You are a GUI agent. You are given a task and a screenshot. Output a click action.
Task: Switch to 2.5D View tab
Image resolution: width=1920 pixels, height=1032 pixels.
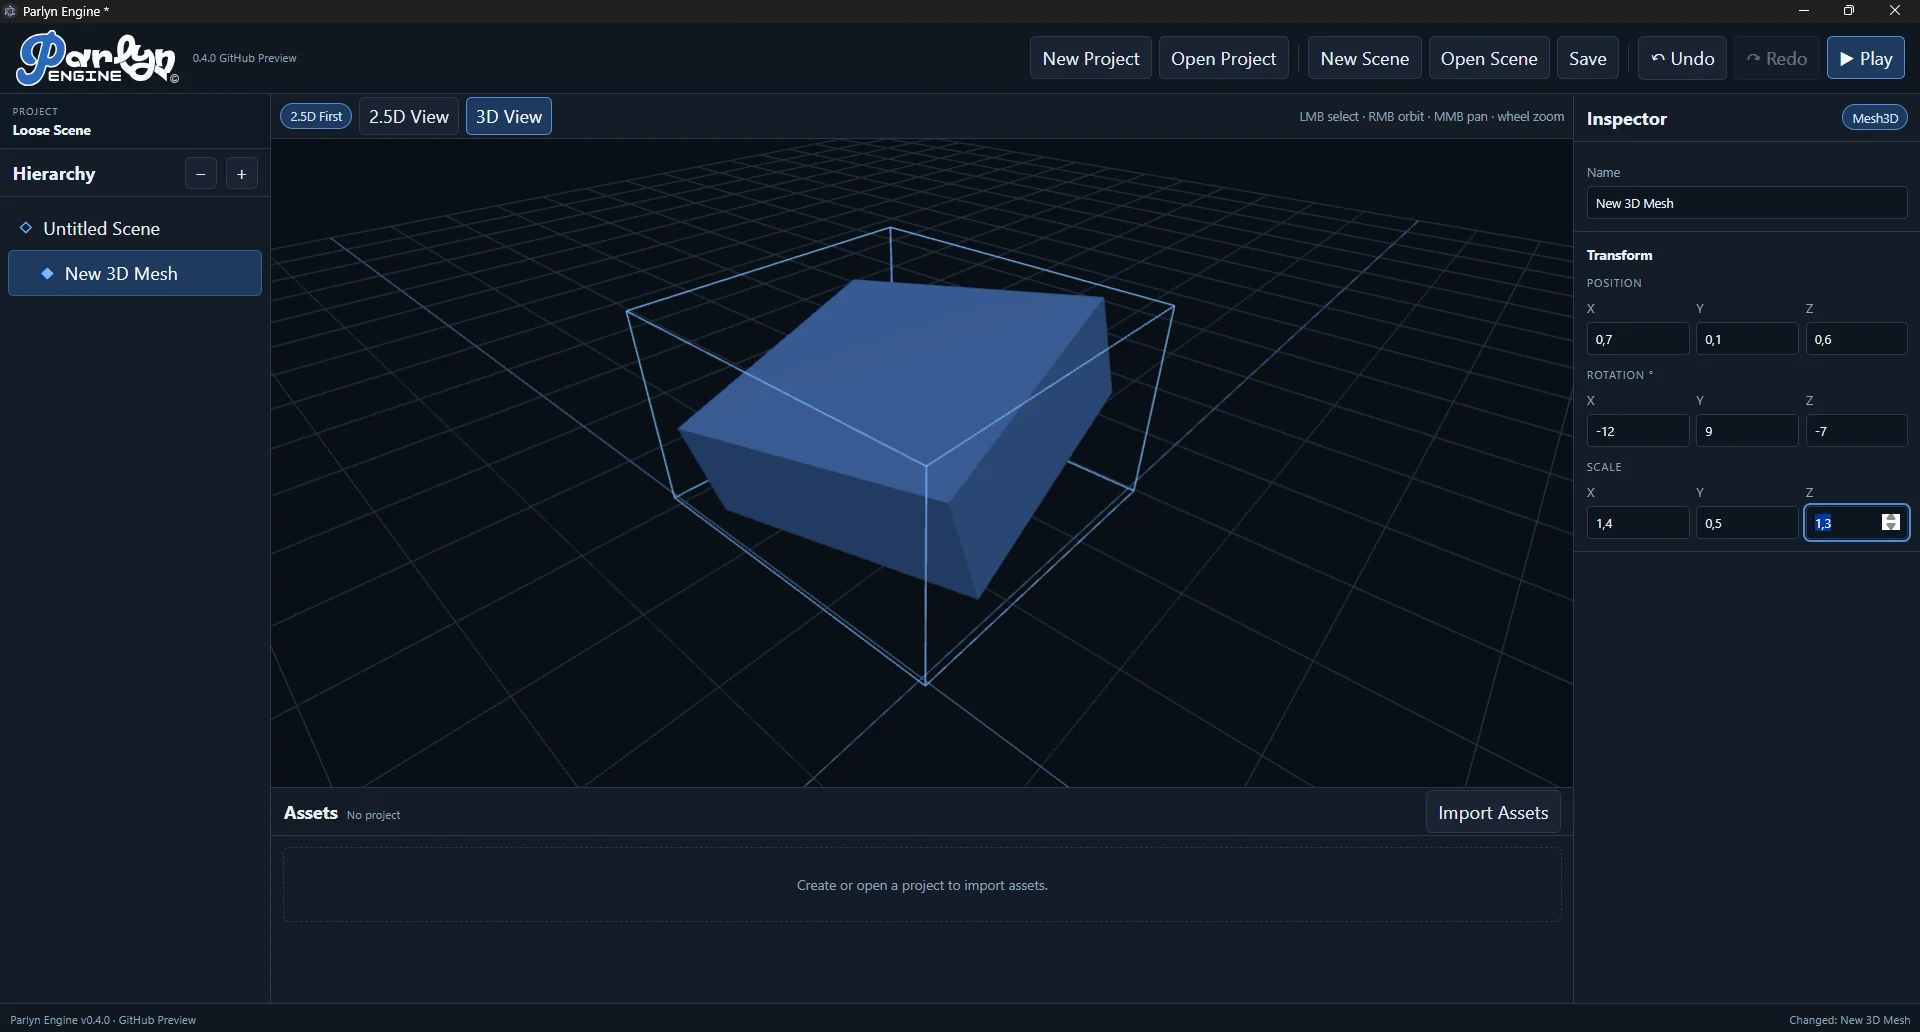[409, 116]
